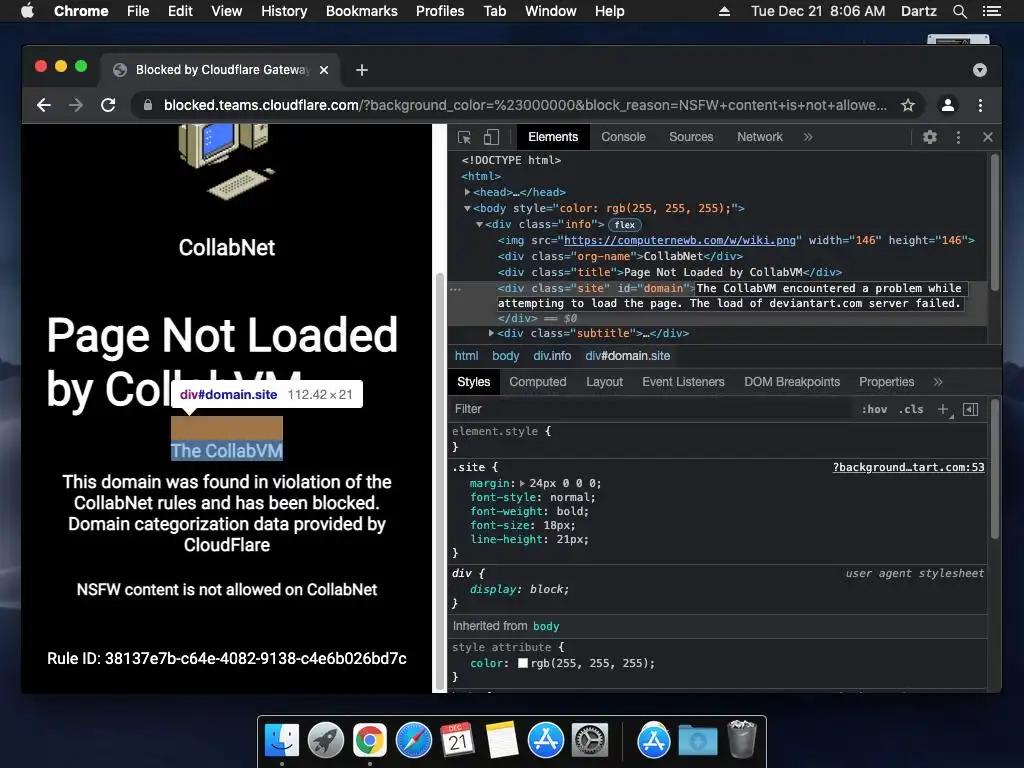Select html in the breadcrumb bar
1024x768 pixels.
coord(466,356)
